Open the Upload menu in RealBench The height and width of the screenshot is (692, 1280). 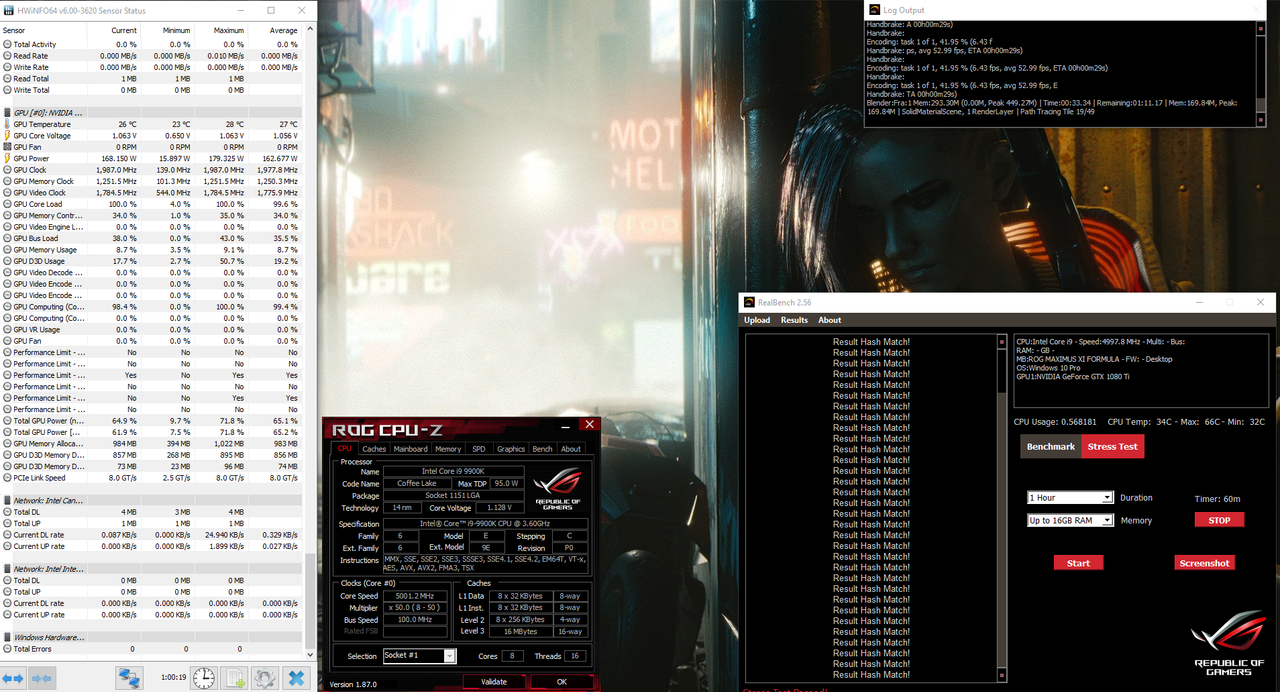757,320
